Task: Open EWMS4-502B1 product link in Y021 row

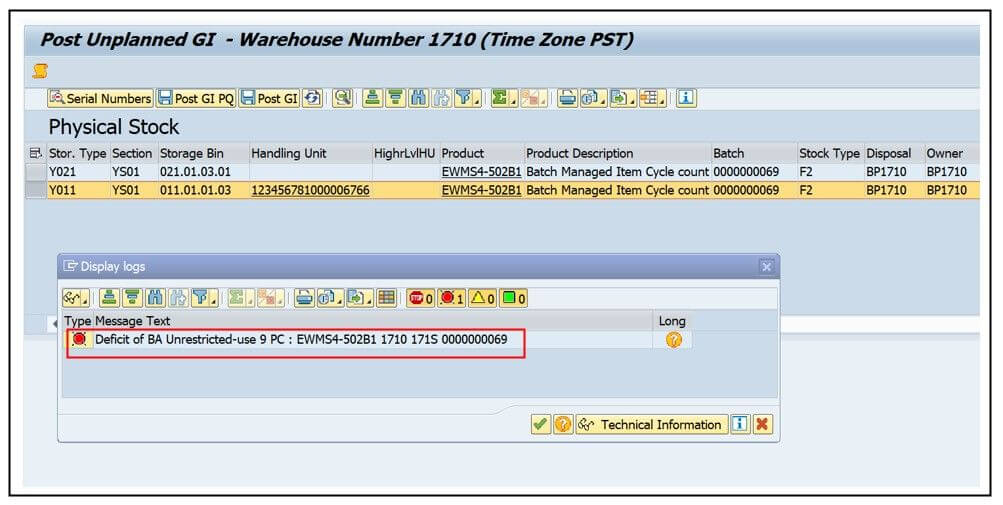Action: point(481,172)
